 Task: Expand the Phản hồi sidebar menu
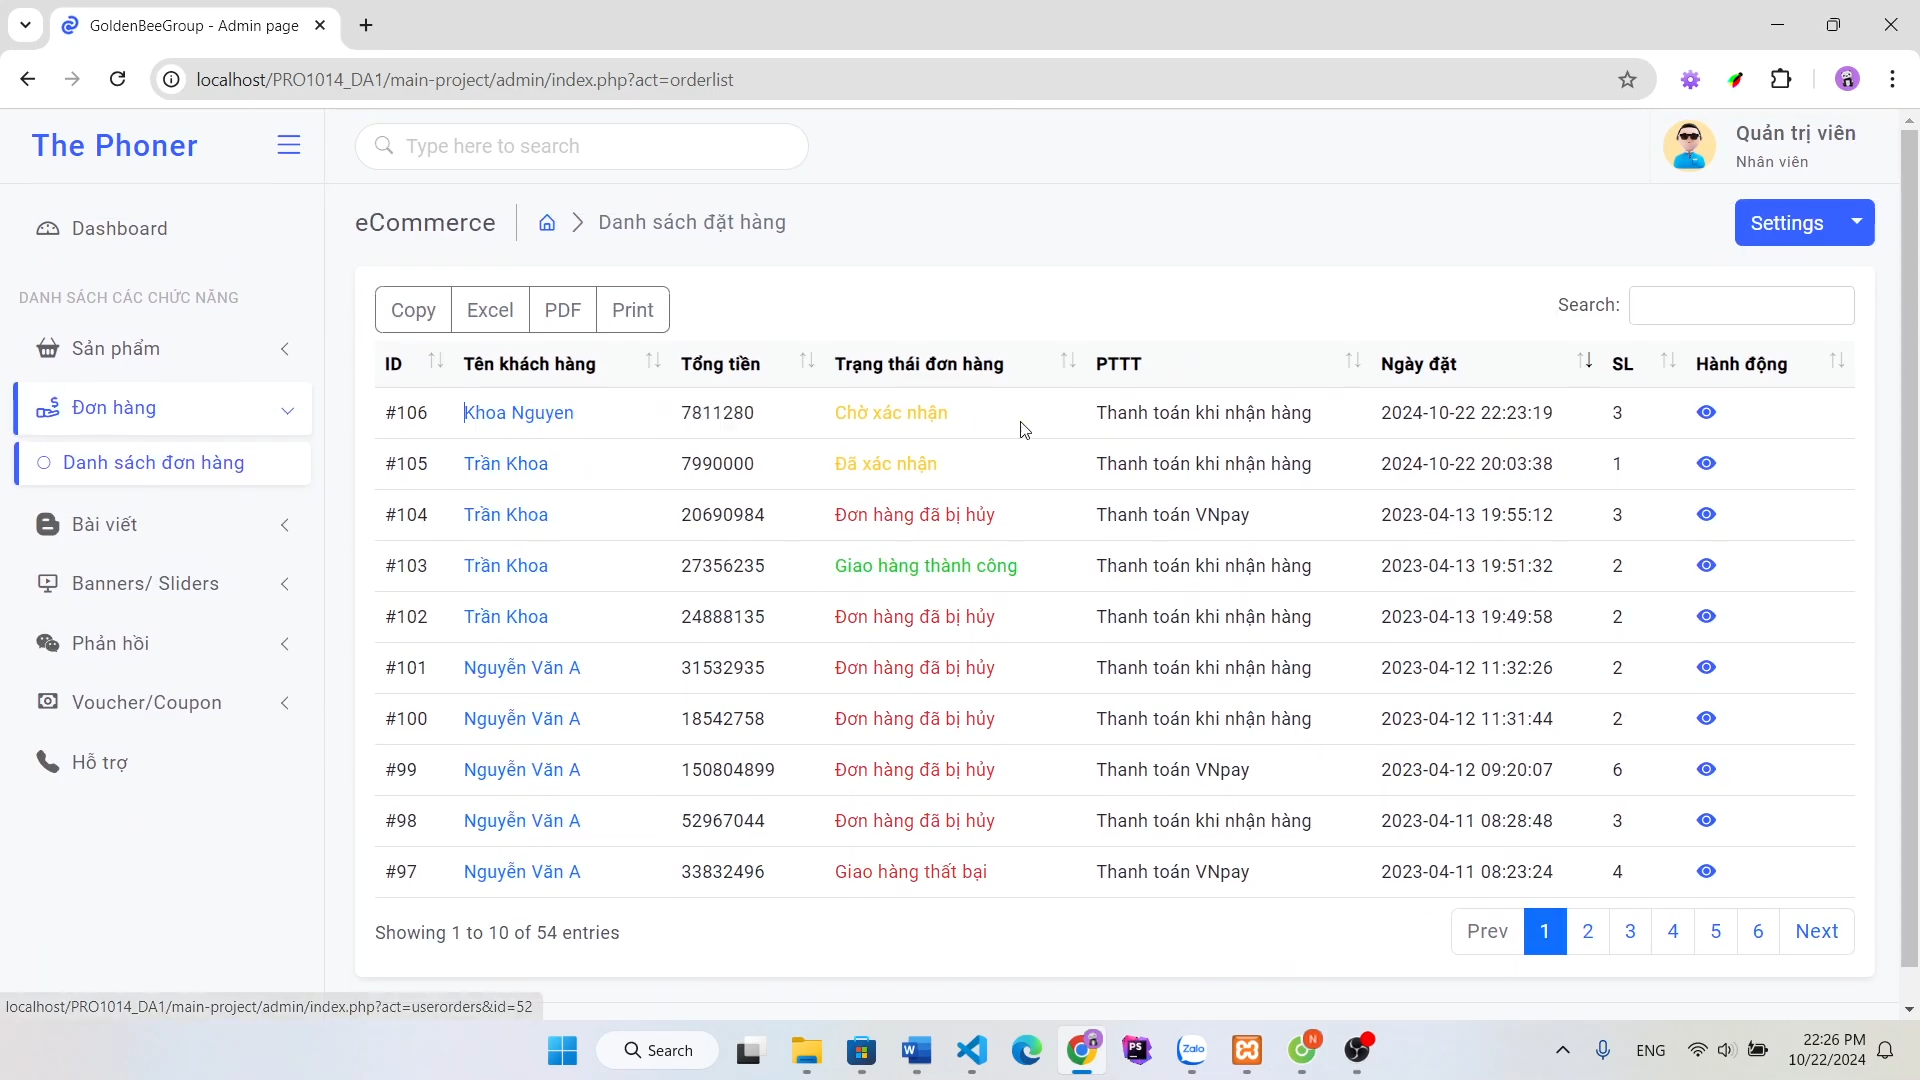(164, 644)
